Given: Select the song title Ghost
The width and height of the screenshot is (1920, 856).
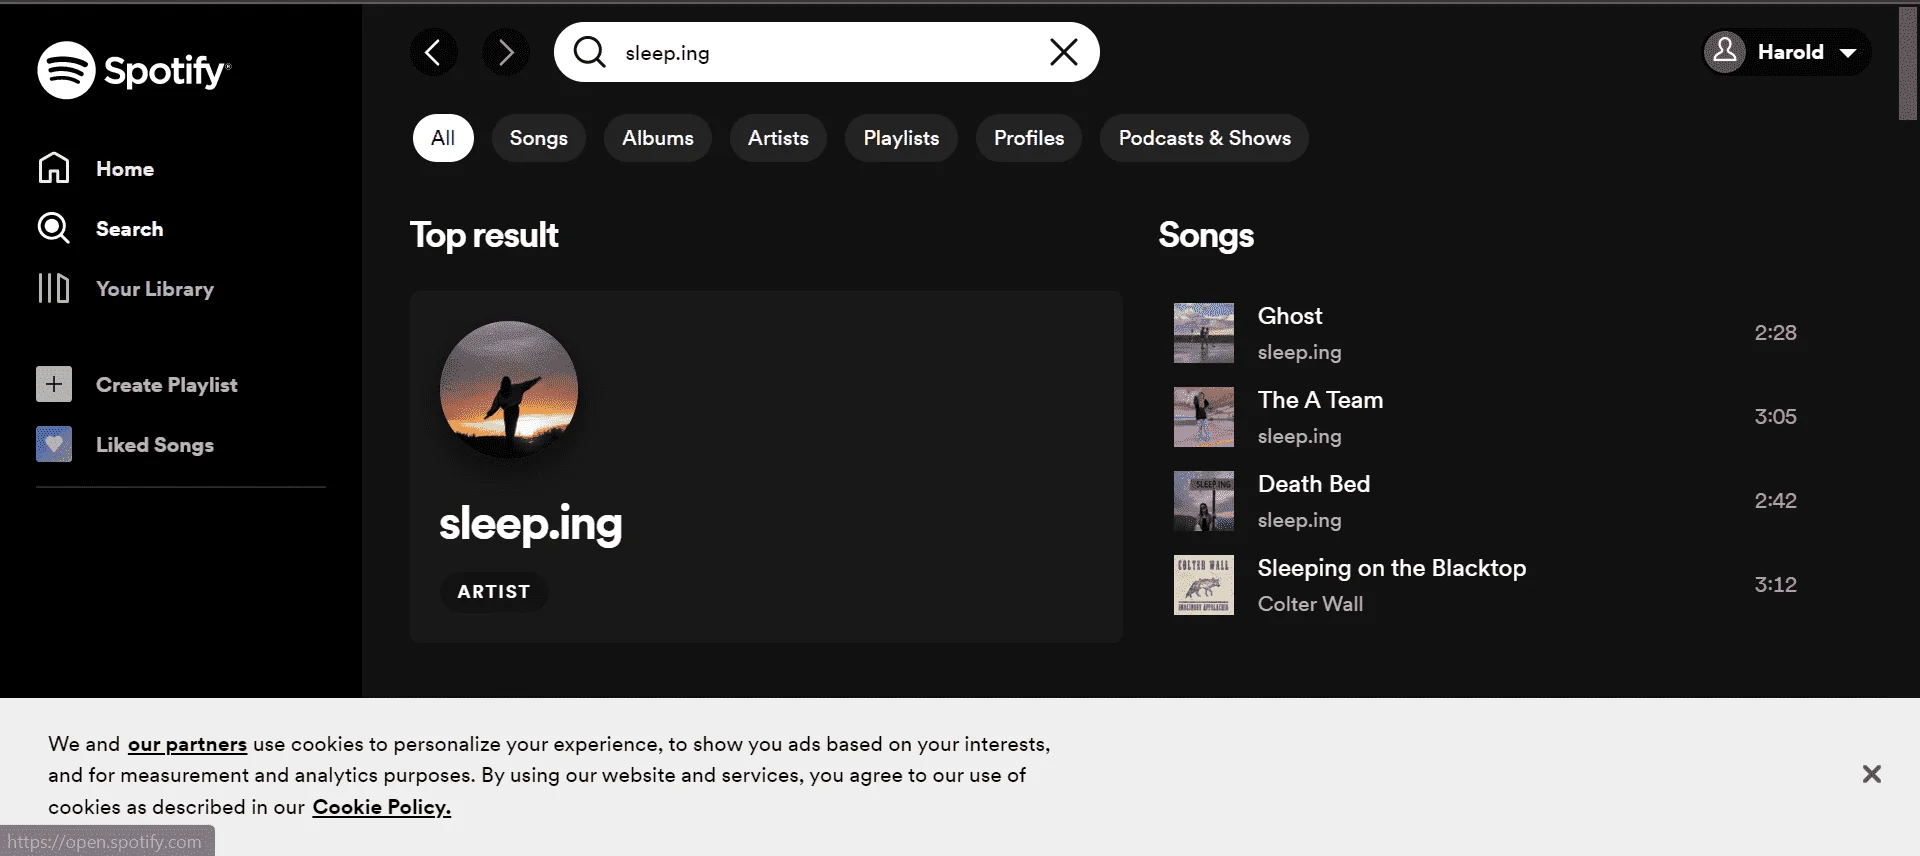Looking at the screenshot, I should click(1290, 316).
